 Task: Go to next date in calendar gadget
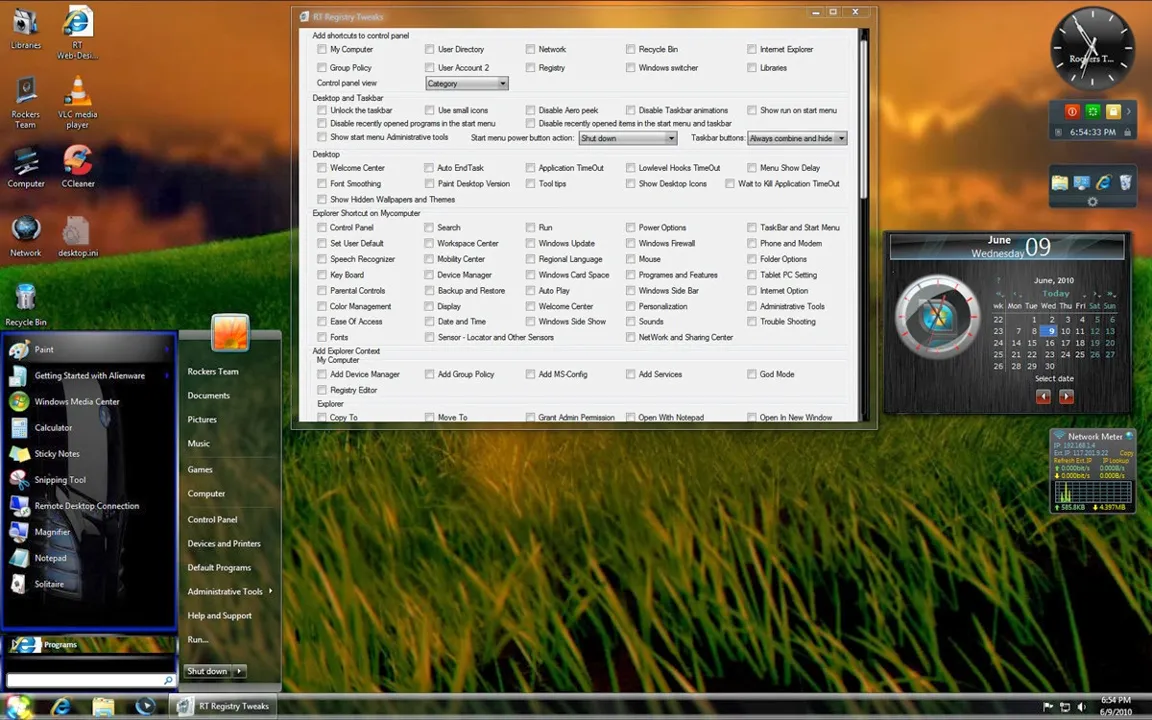[x=1067, y=397]
